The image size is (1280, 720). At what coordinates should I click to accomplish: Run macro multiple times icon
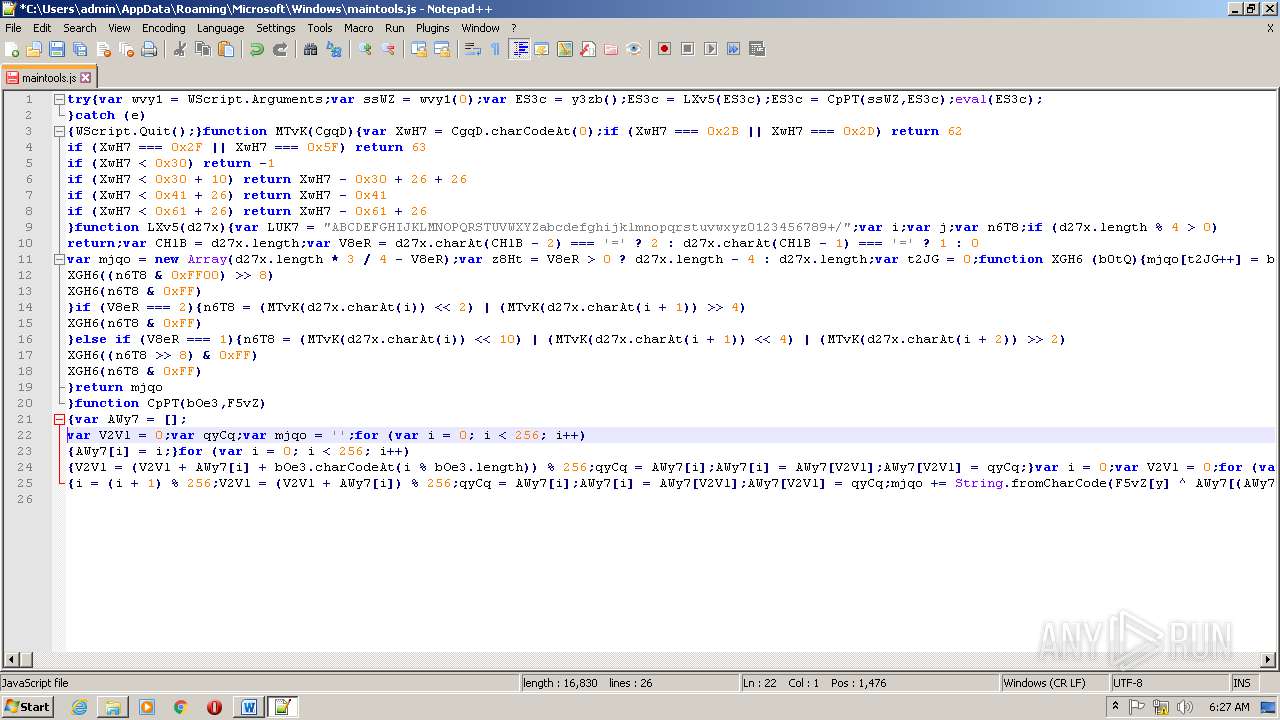pos(733,49)
